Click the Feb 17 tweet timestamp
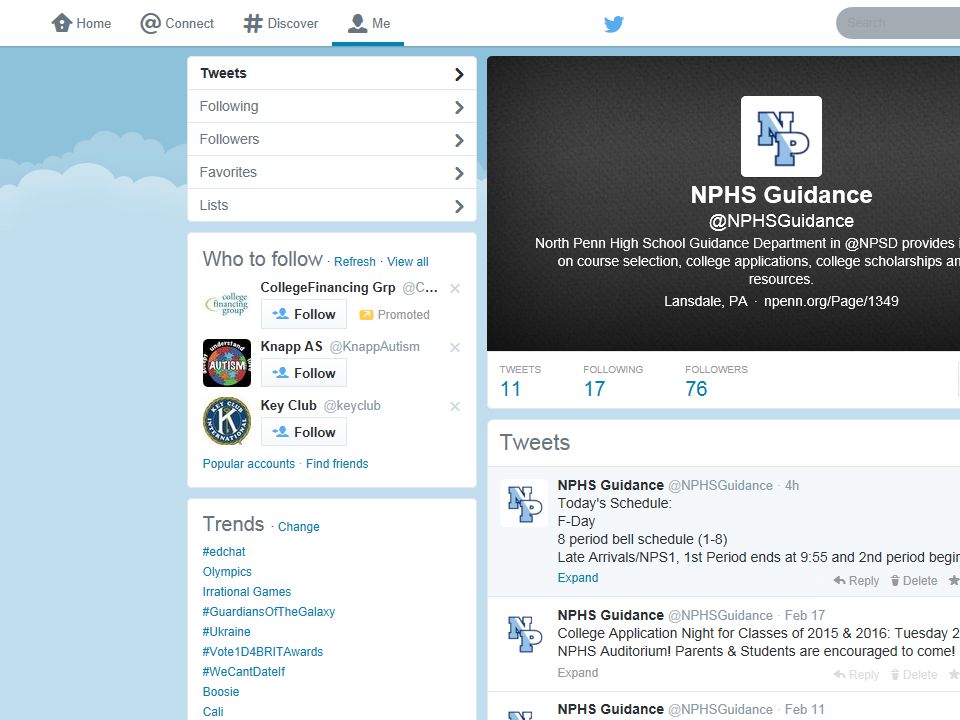 coord(804,615)
